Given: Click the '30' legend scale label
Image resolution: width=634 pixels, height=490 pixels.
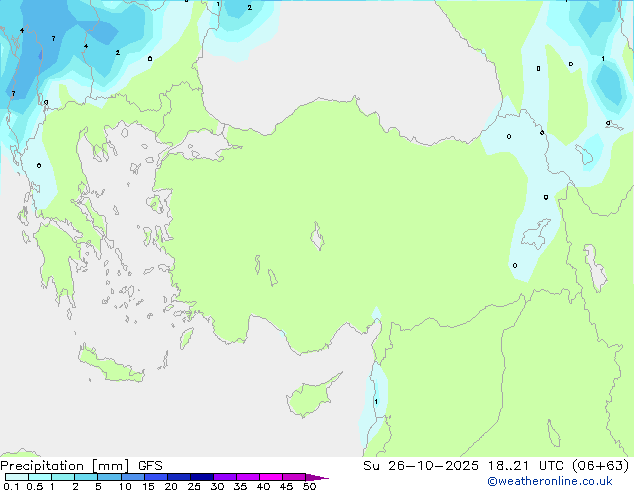Looking at the screenshot, I should click(217, 486).
